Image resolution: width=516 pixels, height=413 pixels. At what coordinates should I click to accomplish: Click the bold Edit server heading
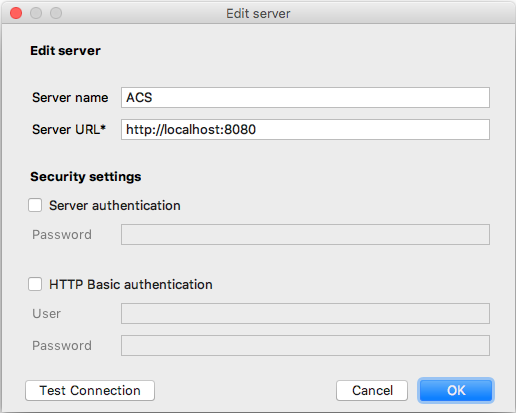(65, 51)
